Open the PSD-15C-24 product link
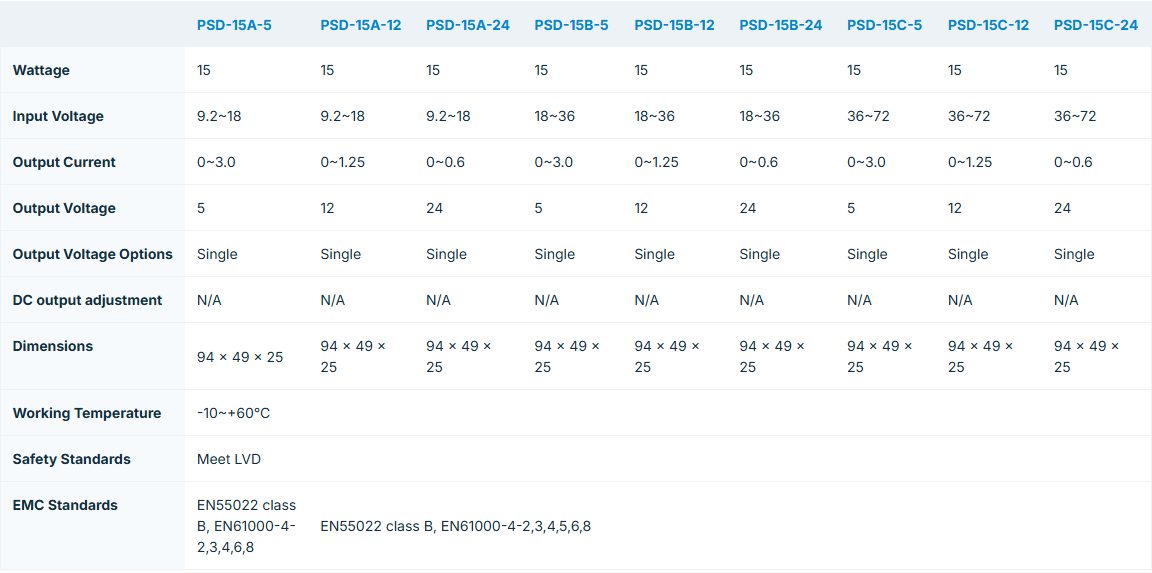This screenshot has width=1152, height=573. tap(1095, 25)
